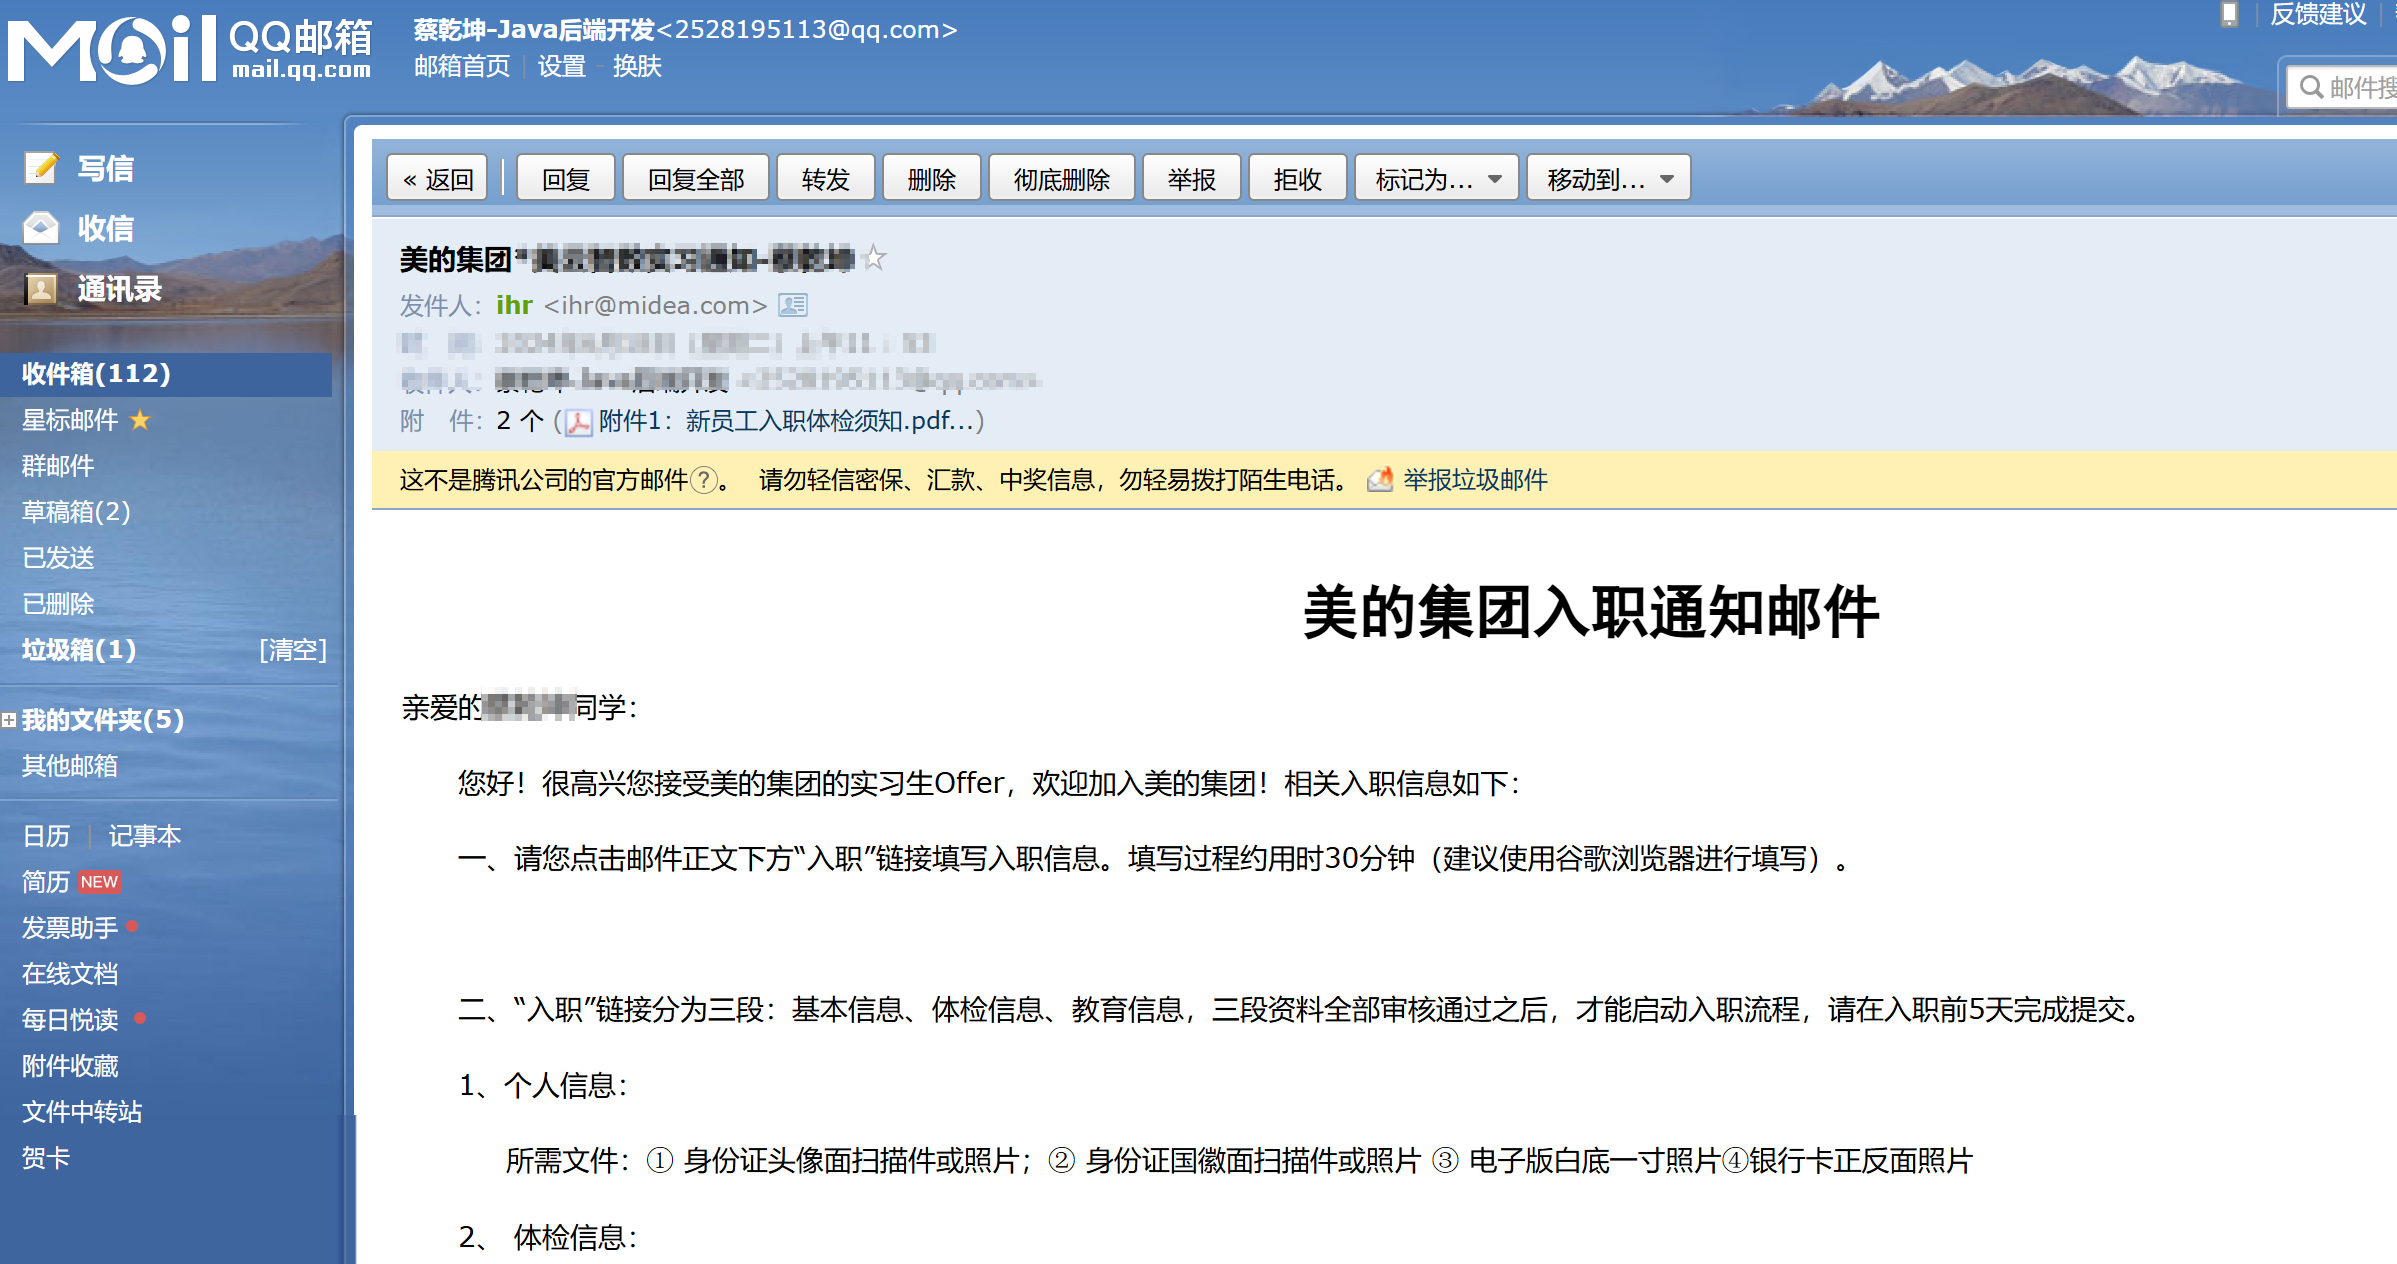Screen dimensions: 2397x1264
Task: Click the compose mail pencil icon
Action: coord(42,168)
